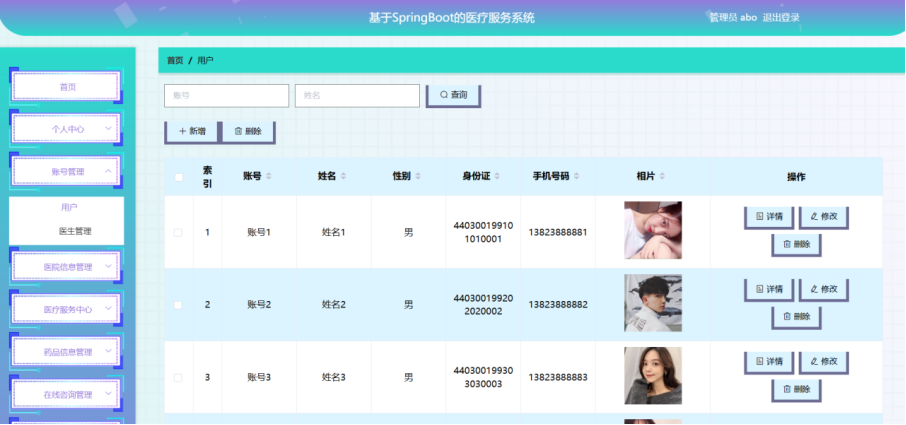Expand 医疗服务中心 sidebar menu chevron
Viewport: 906px width, 425px height.
[x=108, y=309]
